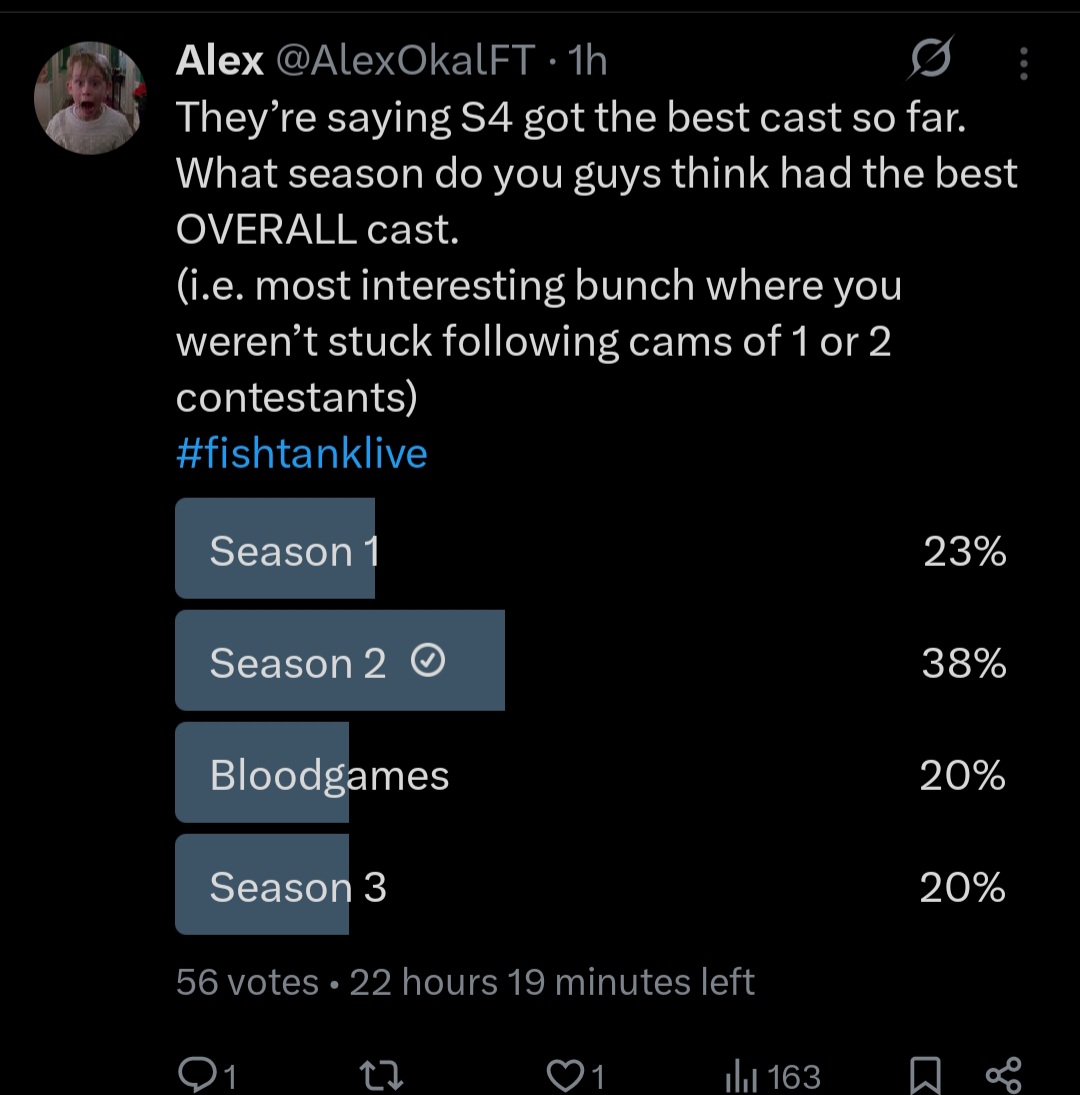Image resolution: width=1080 pixels, height=1095 pixels.
Task: Click the checkmark beside Season 2
Action: (x=428, y=661)
